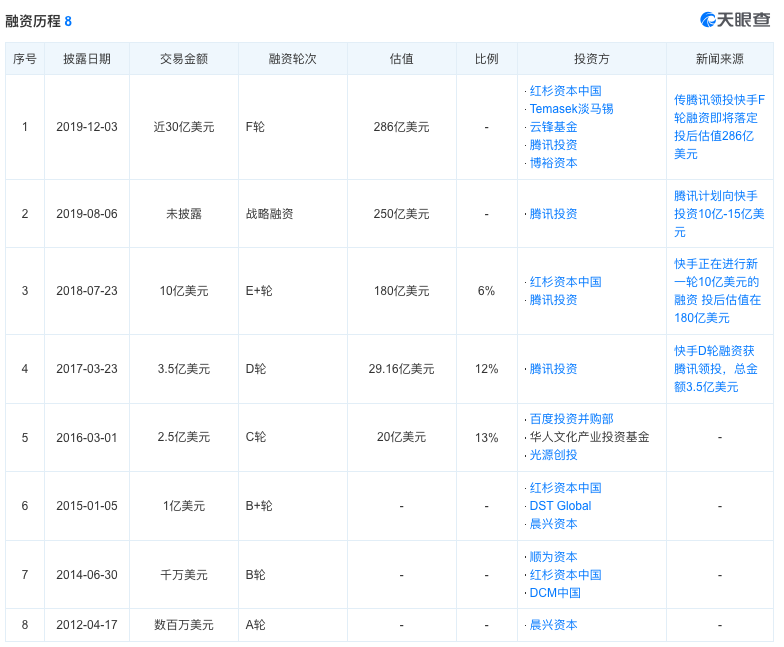Open investor 光源创投
The height and width of the screenshot is (647, 784).
tap(553, 455)
